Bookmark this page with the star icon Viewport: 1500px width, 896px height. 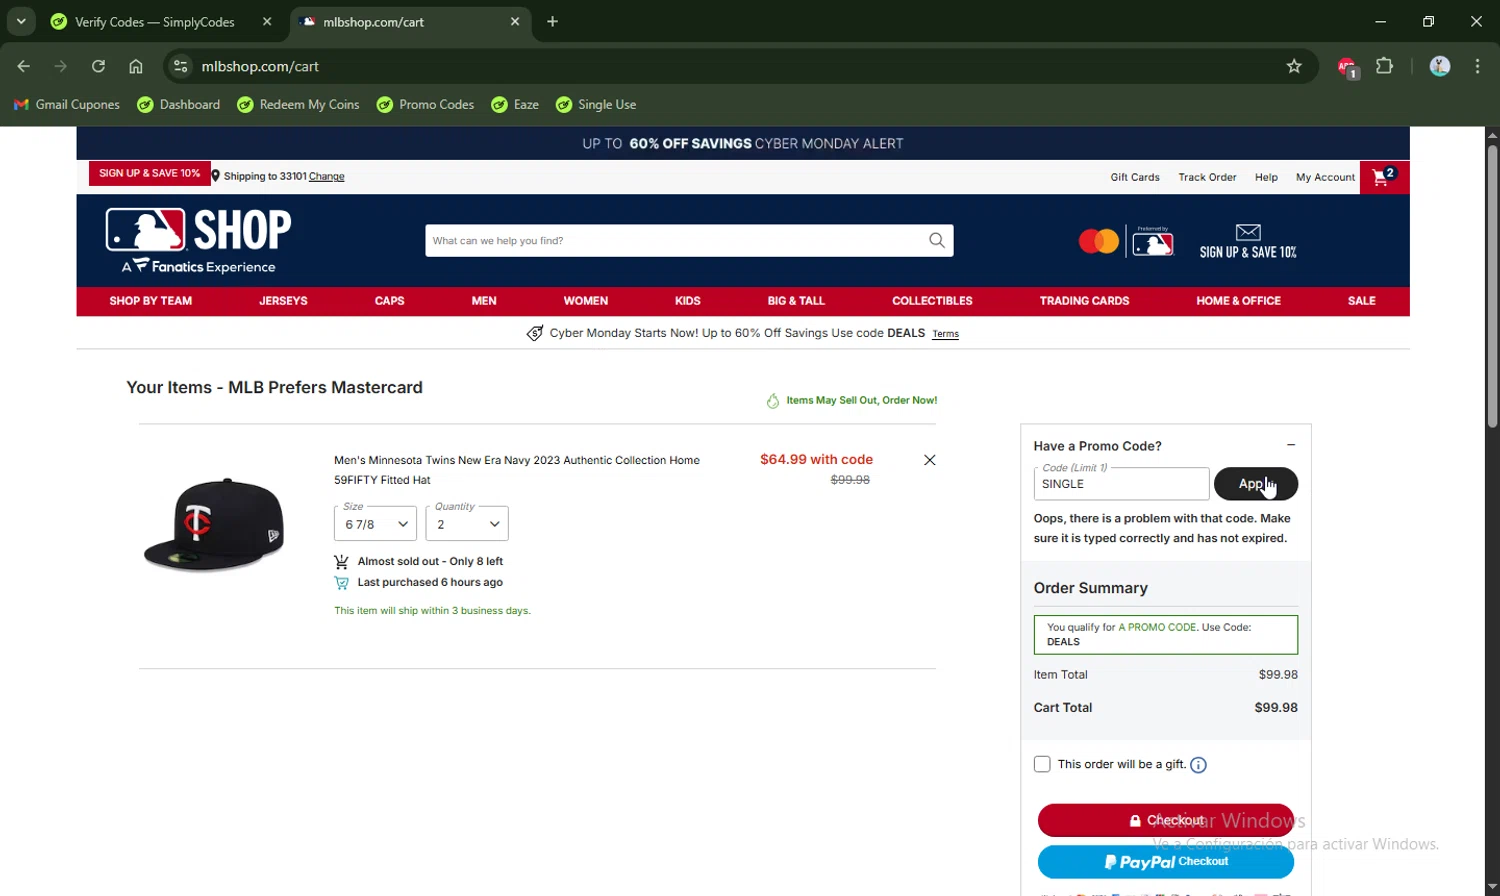coord(1294,66)
